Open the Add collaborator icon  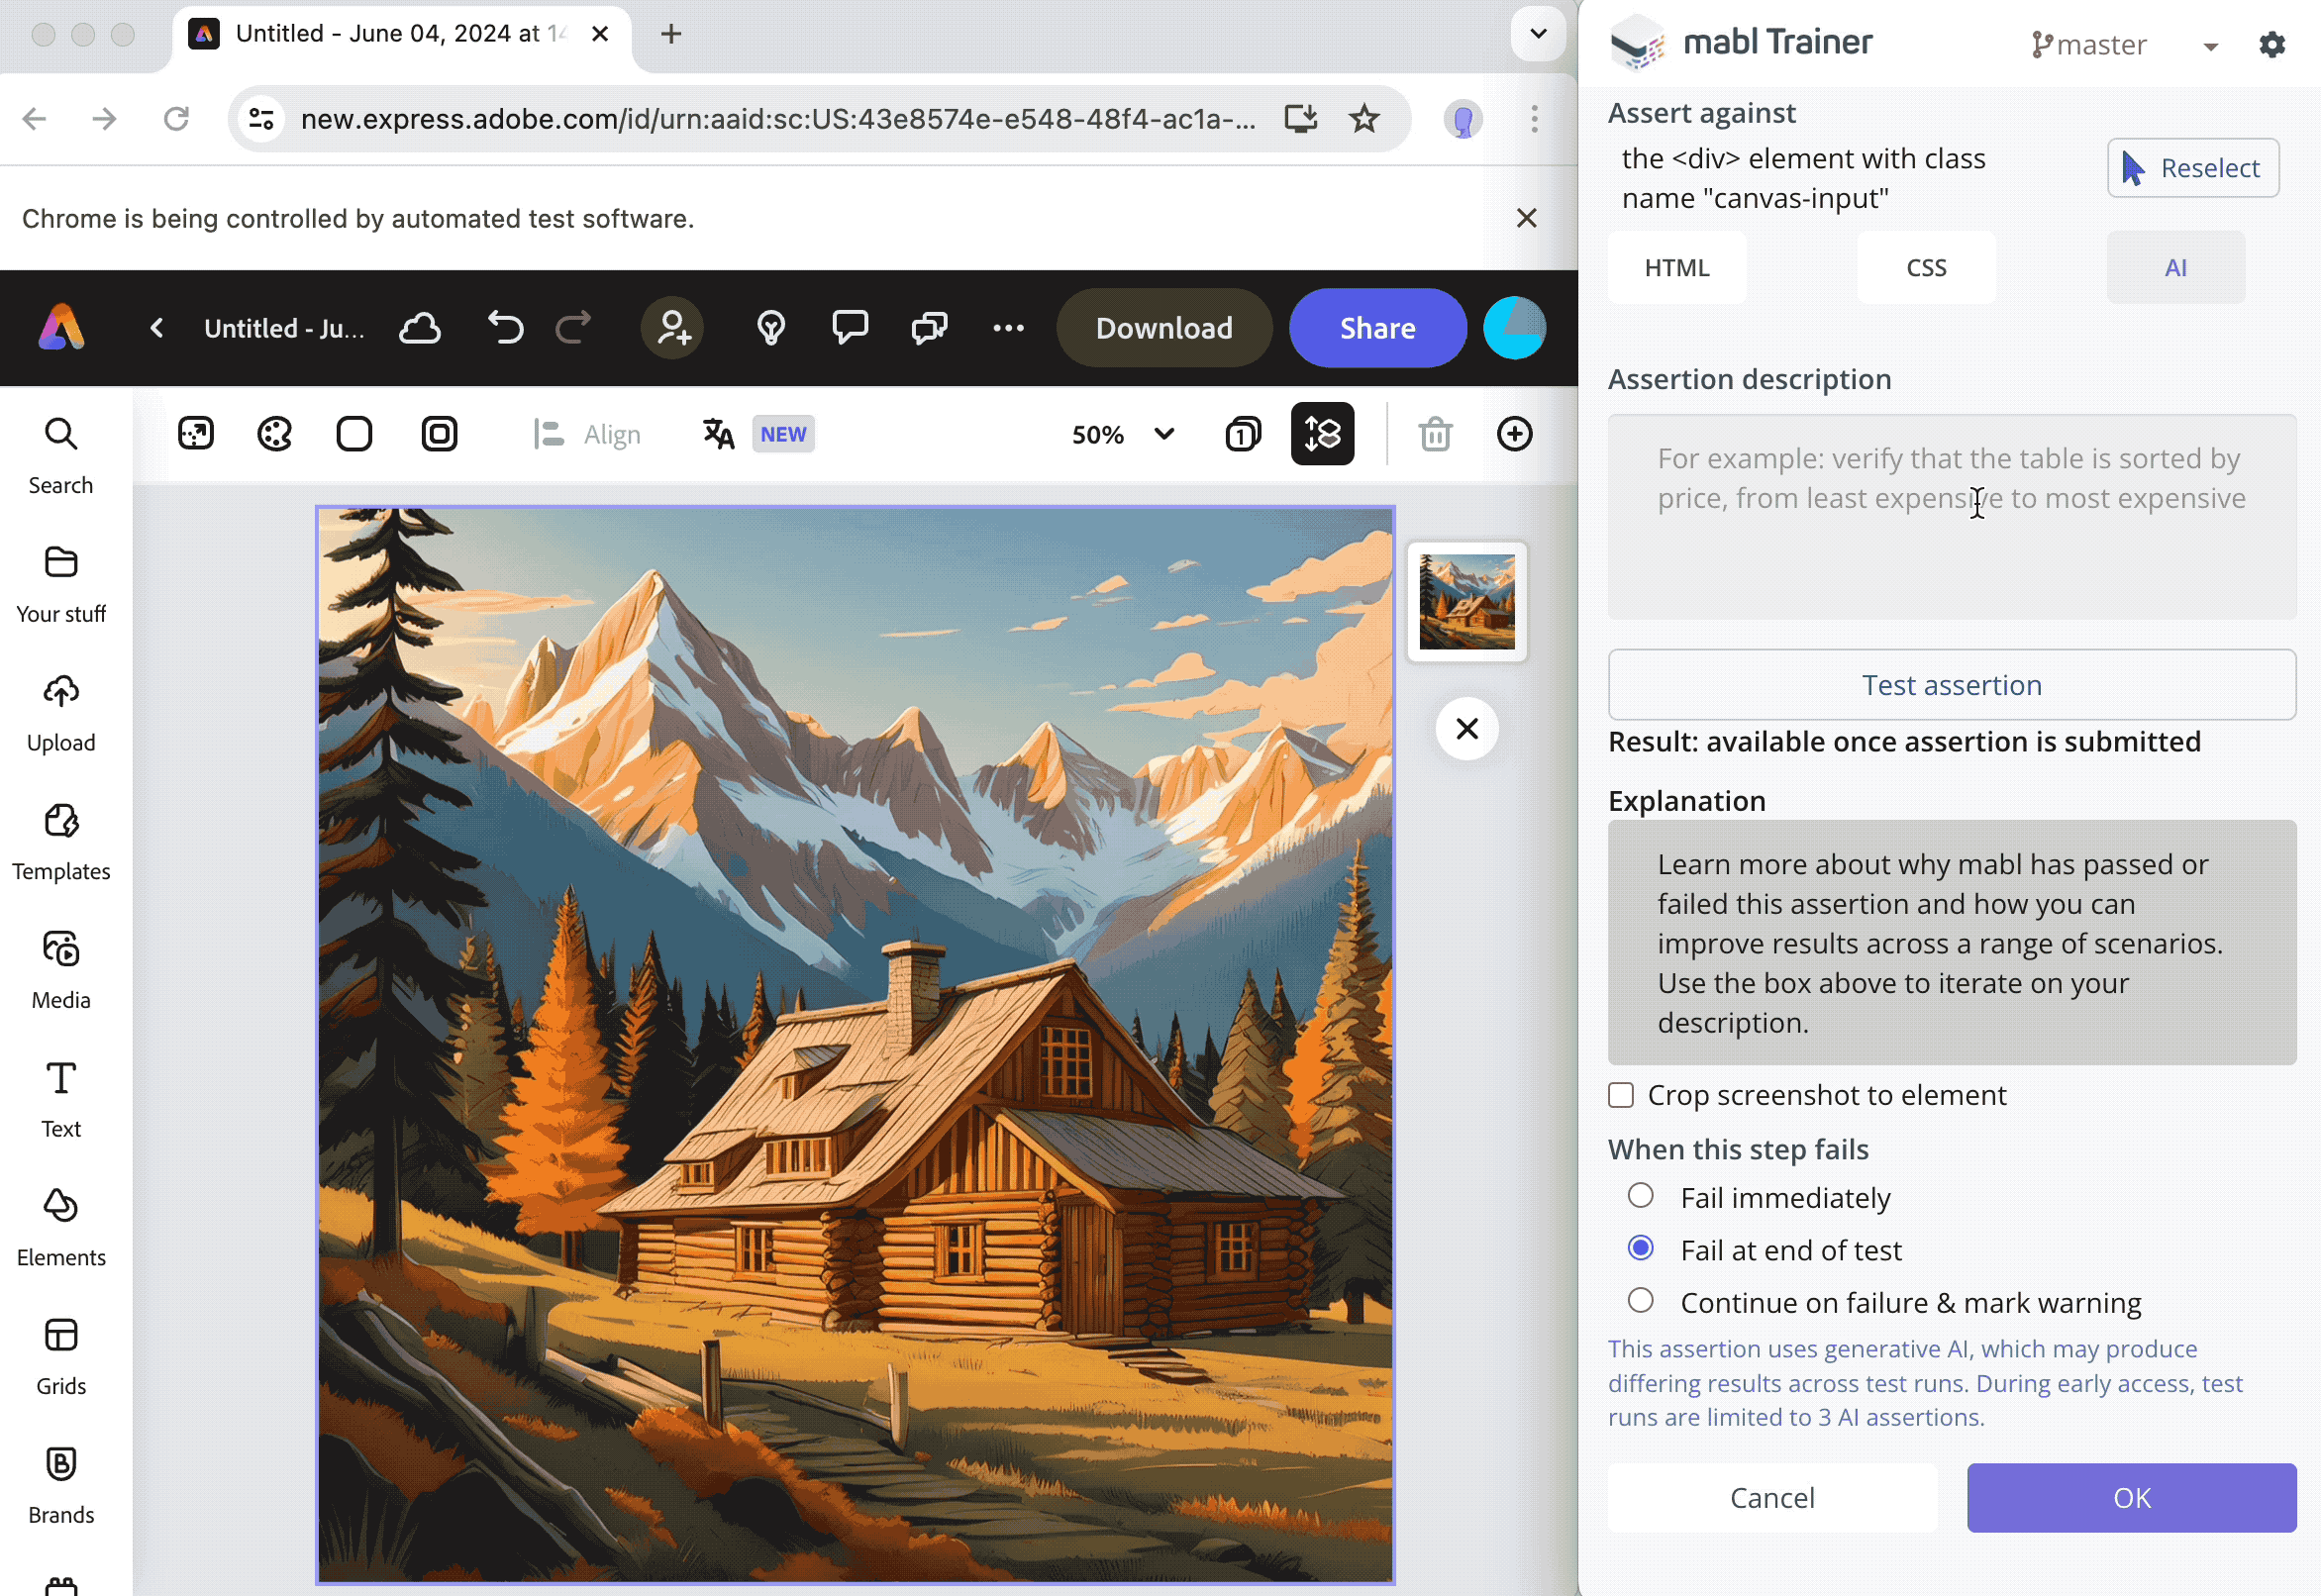coord(672,327)
